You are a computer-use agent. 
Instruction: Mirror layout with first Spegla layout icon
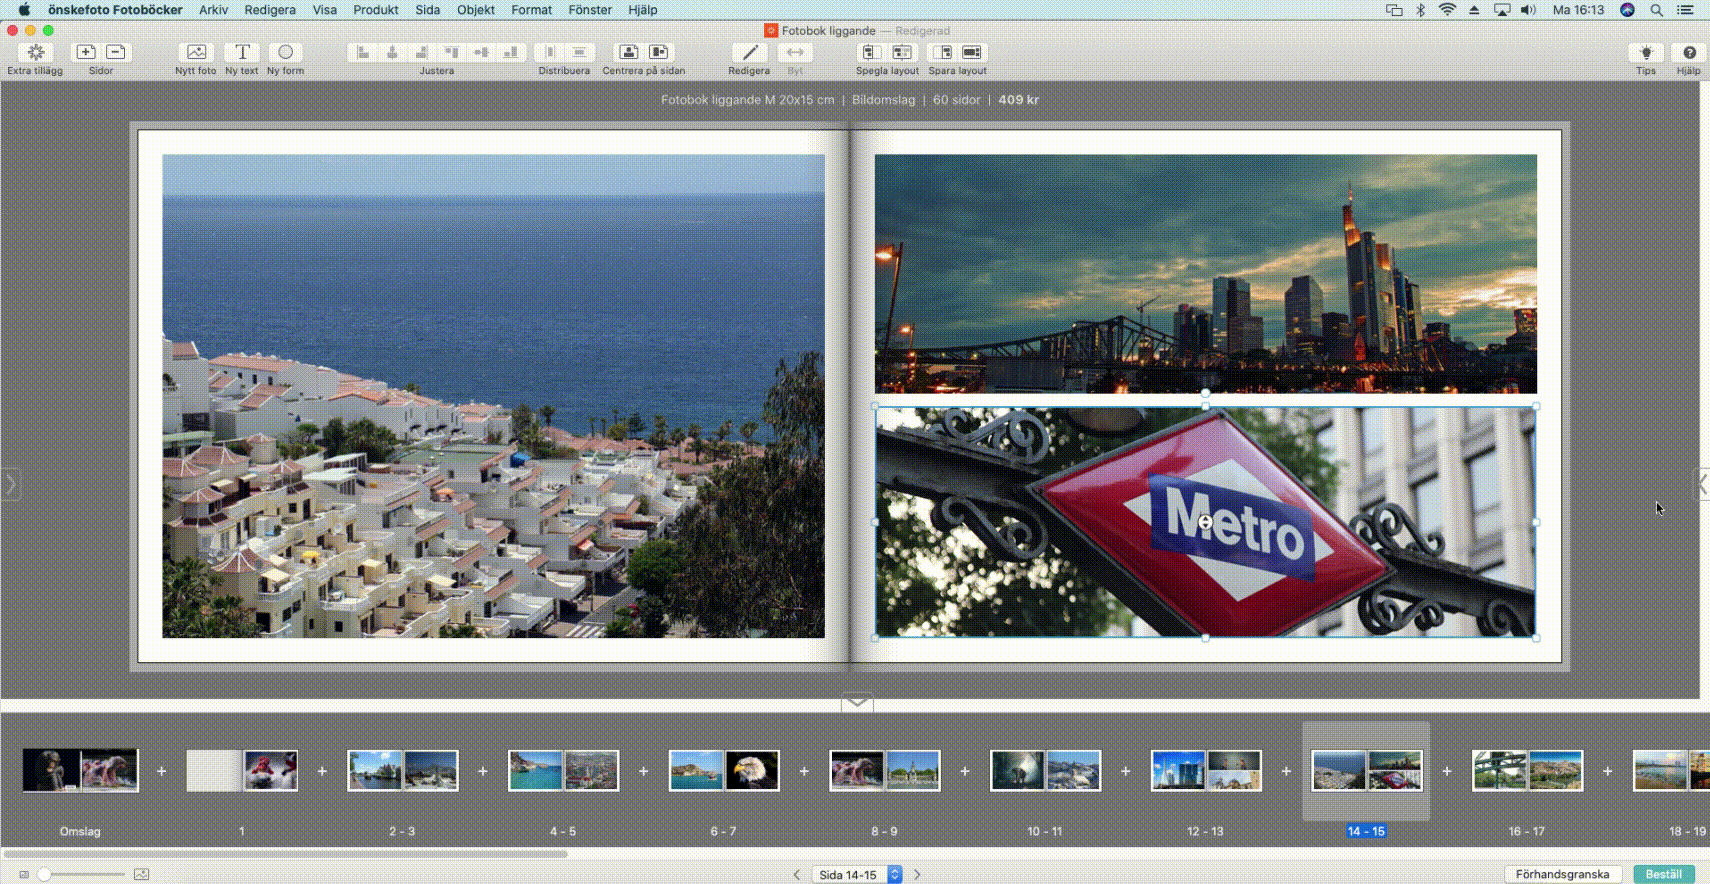tap(872, 52)
